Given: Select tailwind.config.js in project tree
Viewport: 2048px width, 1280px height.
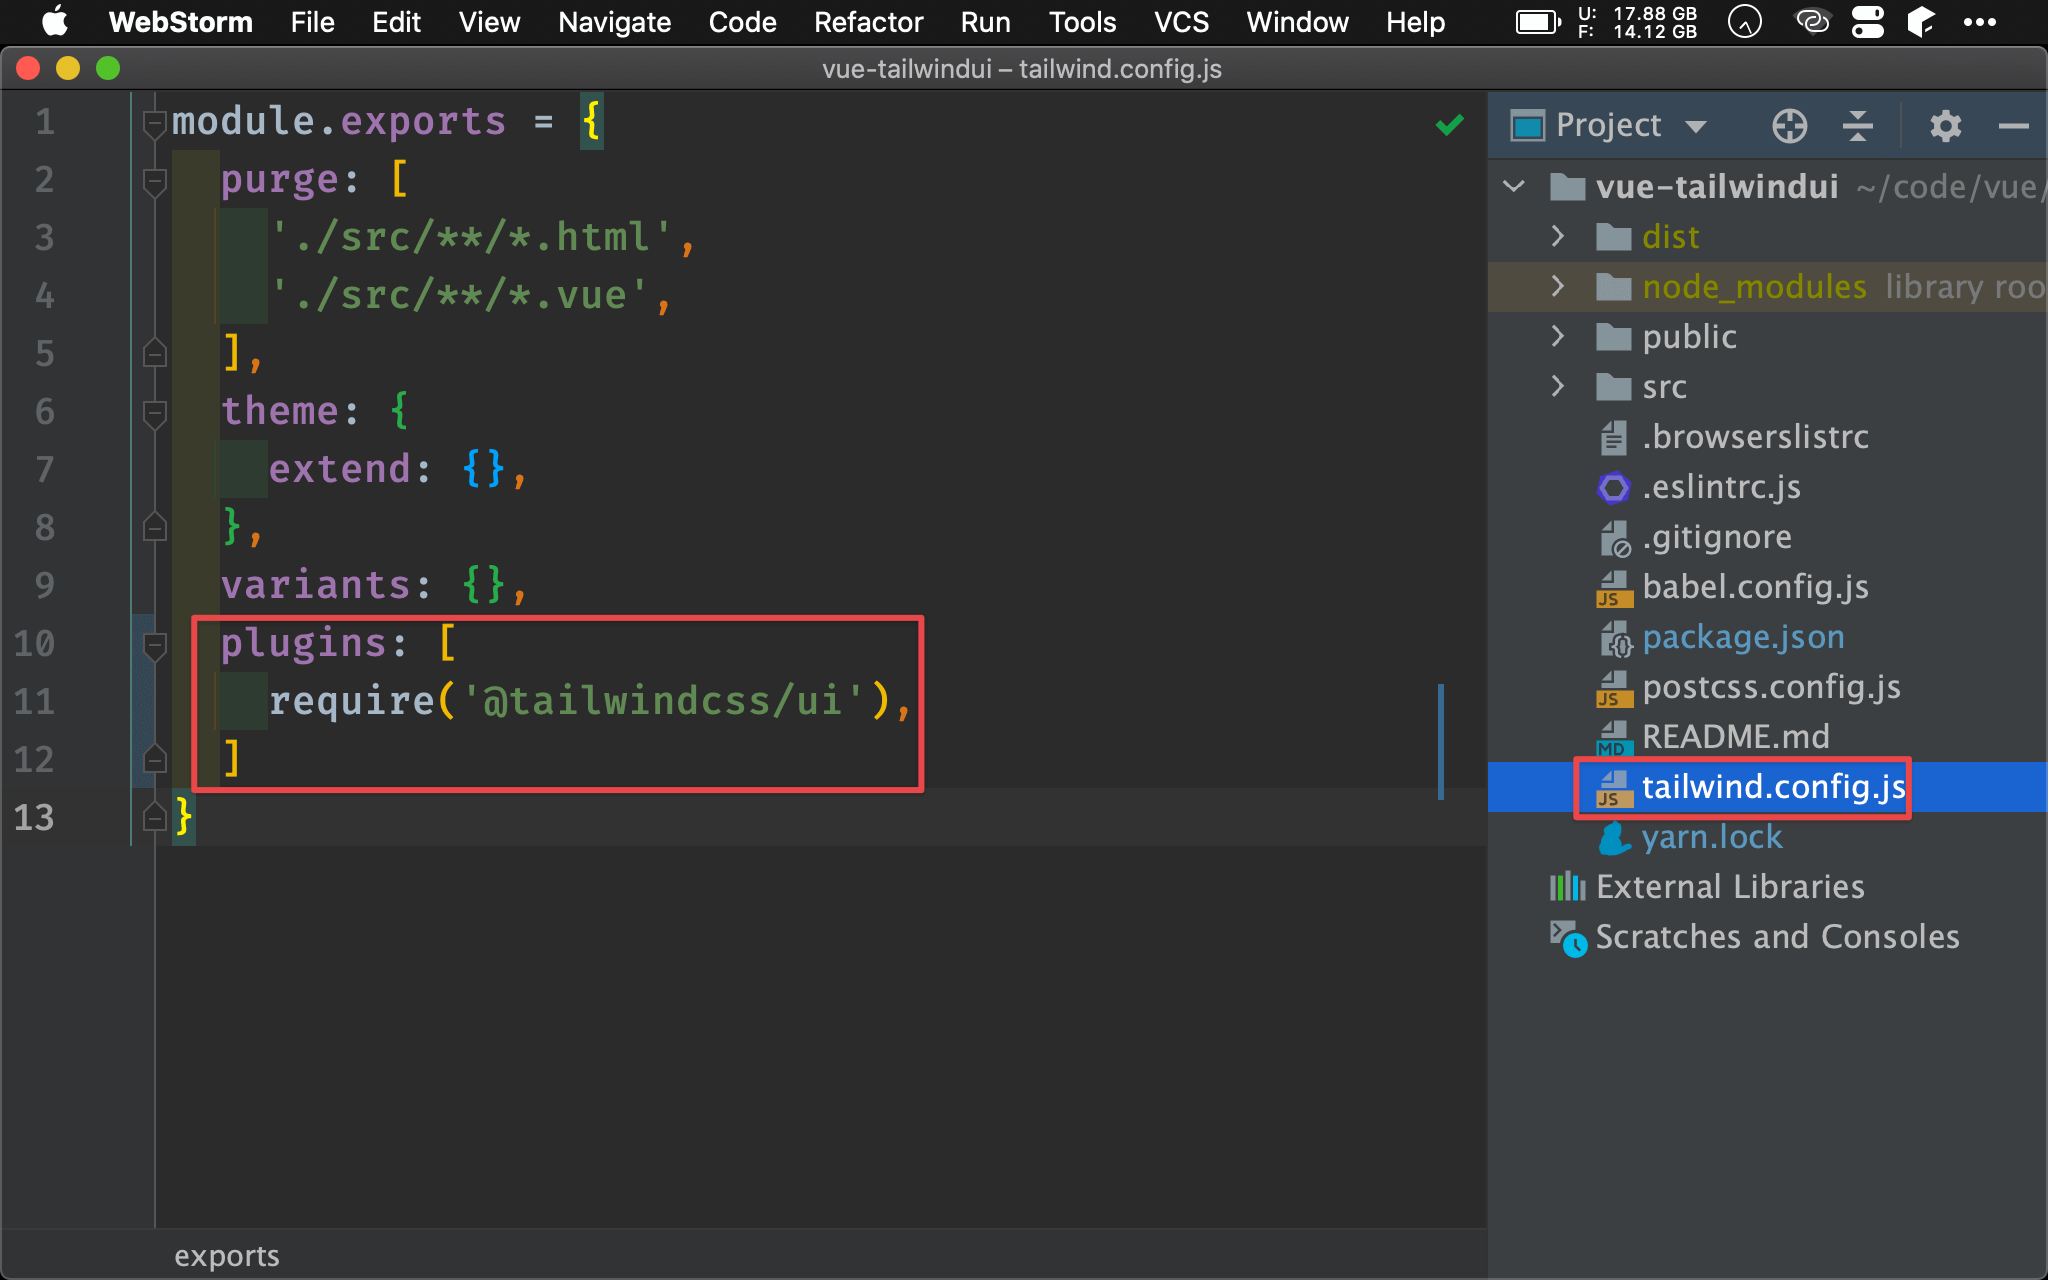Looking at the screenshot, I should 1773,787.
